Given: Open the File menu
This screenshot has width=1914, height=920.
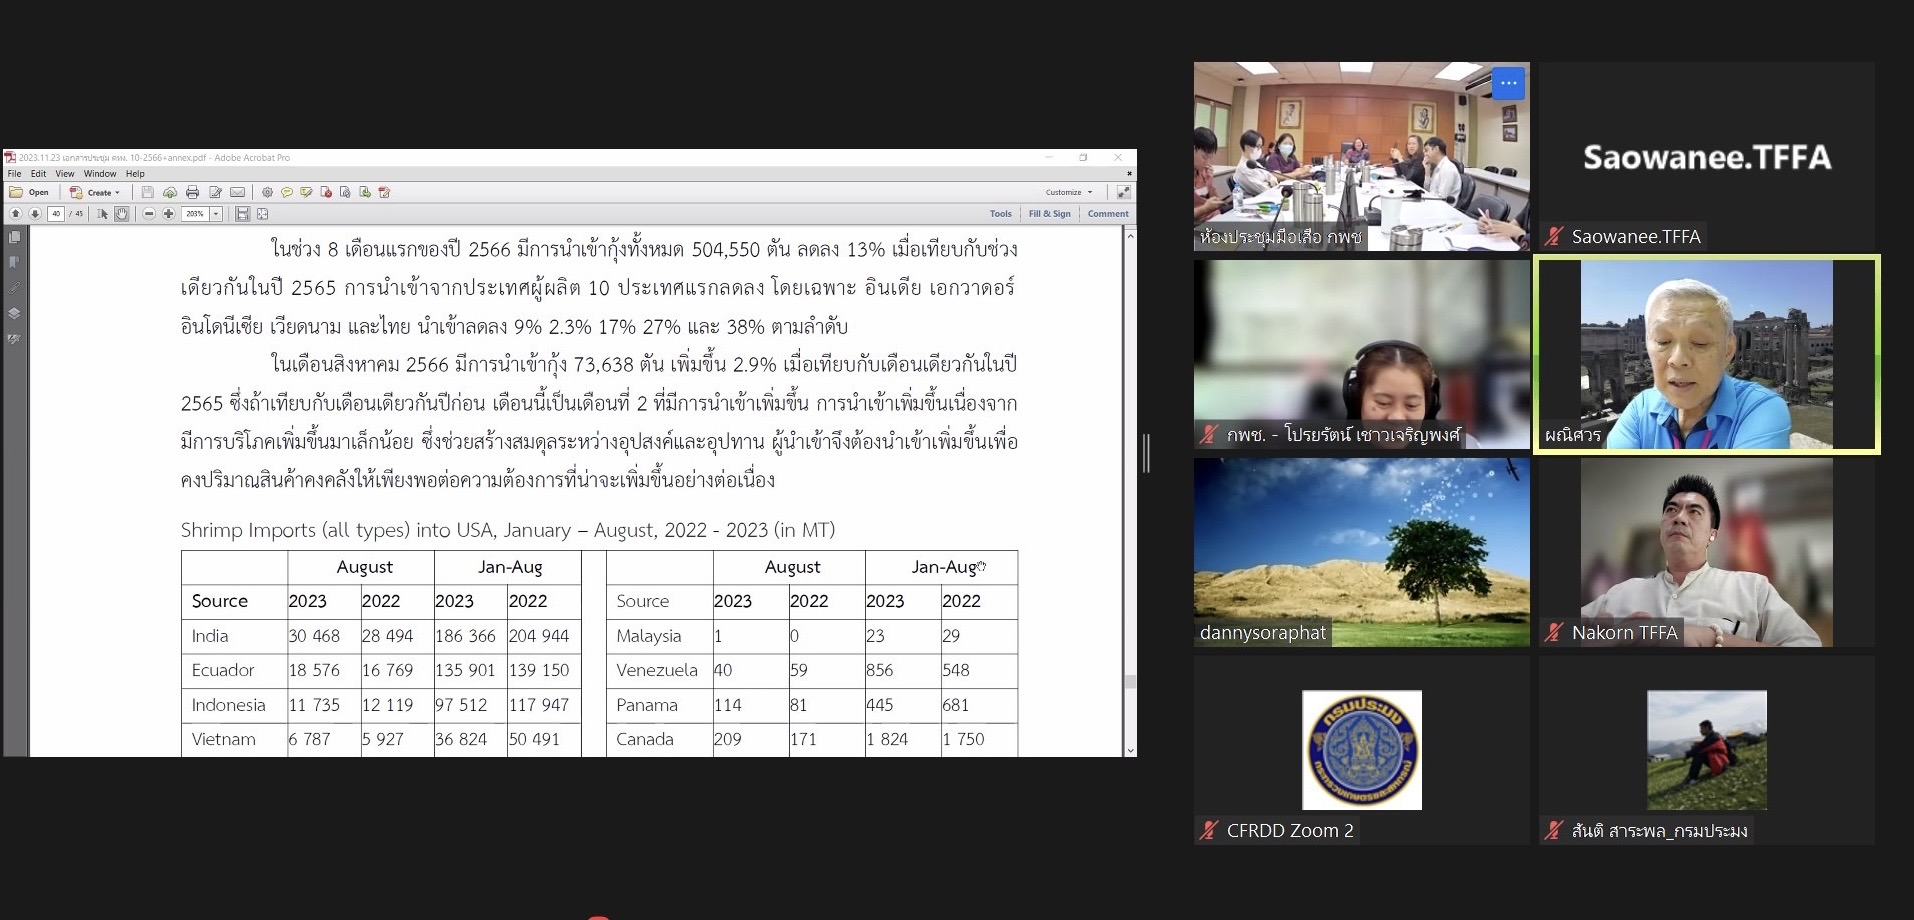Looking at the screenshot, I should [x=14, y=174].
